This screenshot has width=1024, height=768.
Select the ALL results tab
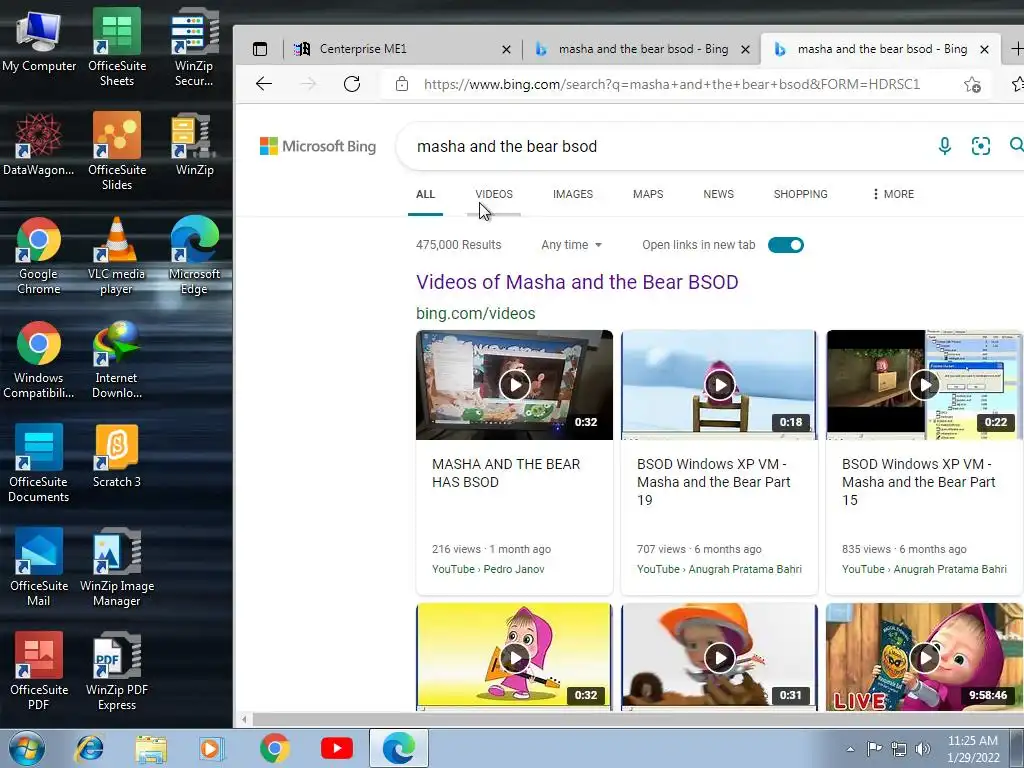425,194
